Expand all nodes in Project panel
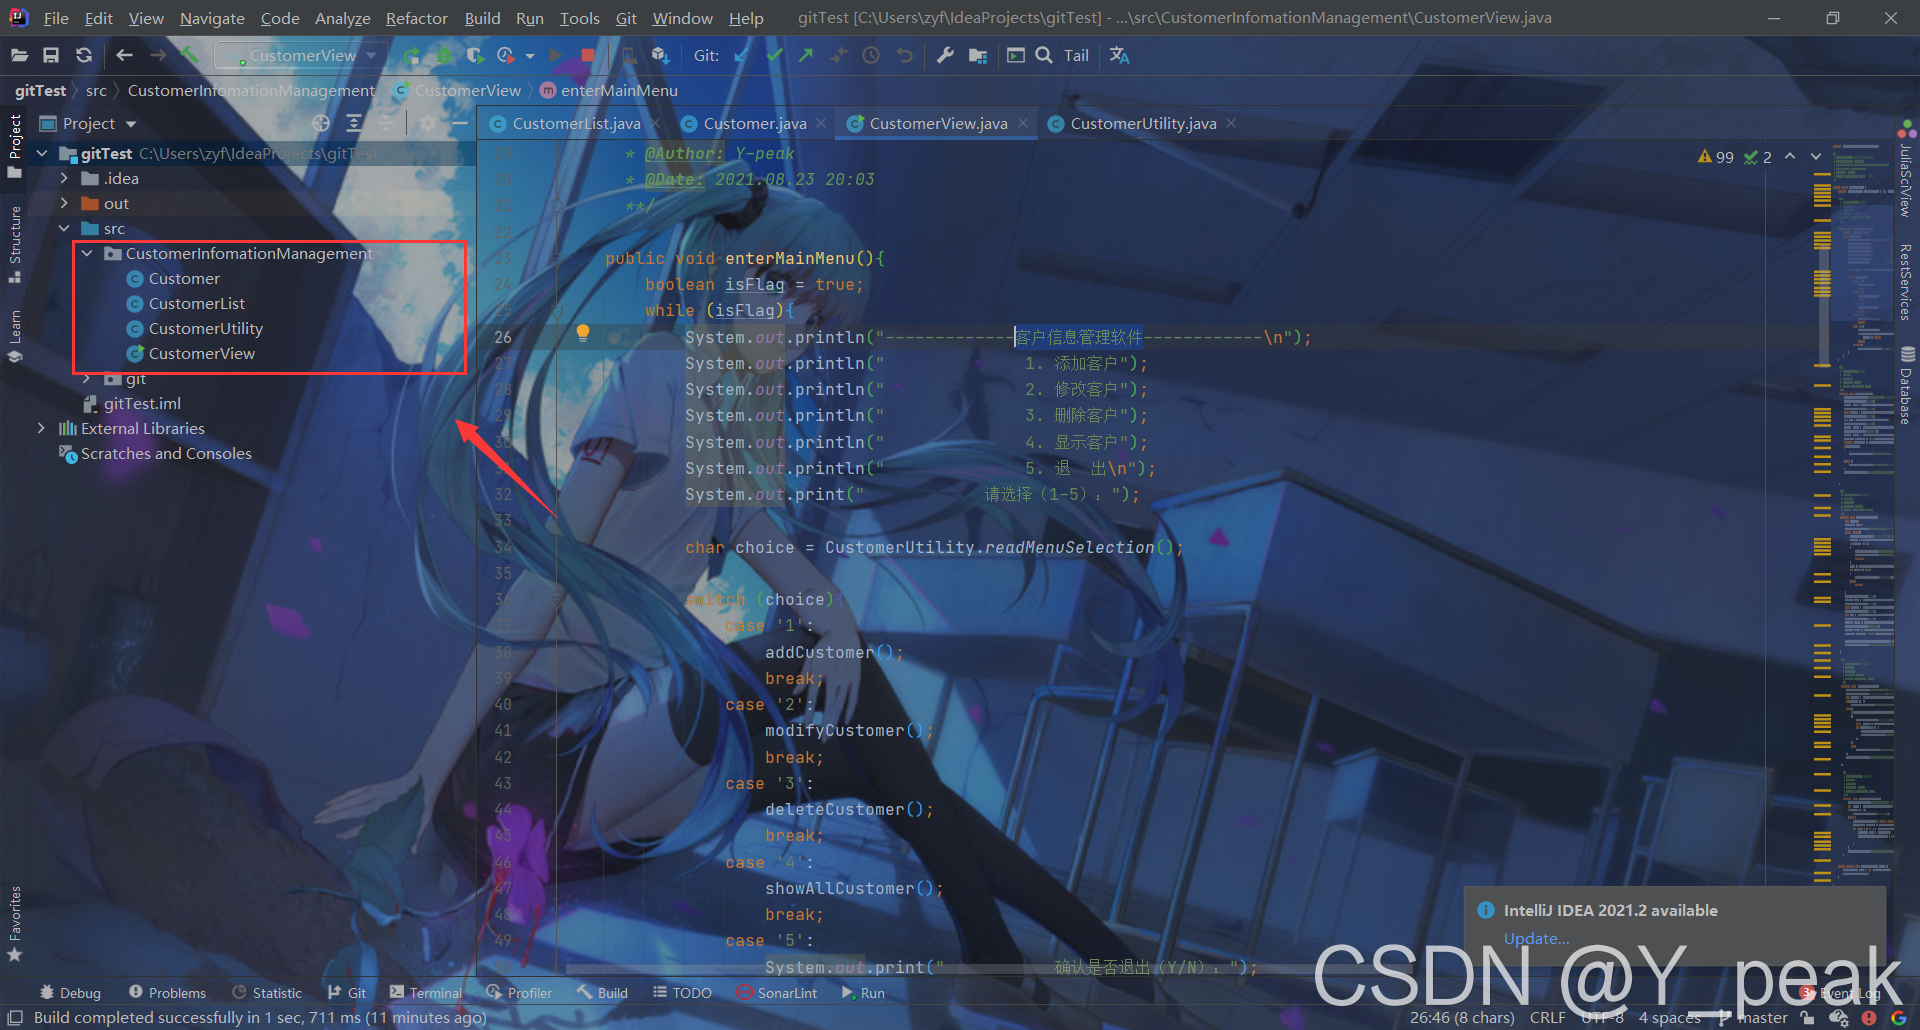 [x=354, y=123]
